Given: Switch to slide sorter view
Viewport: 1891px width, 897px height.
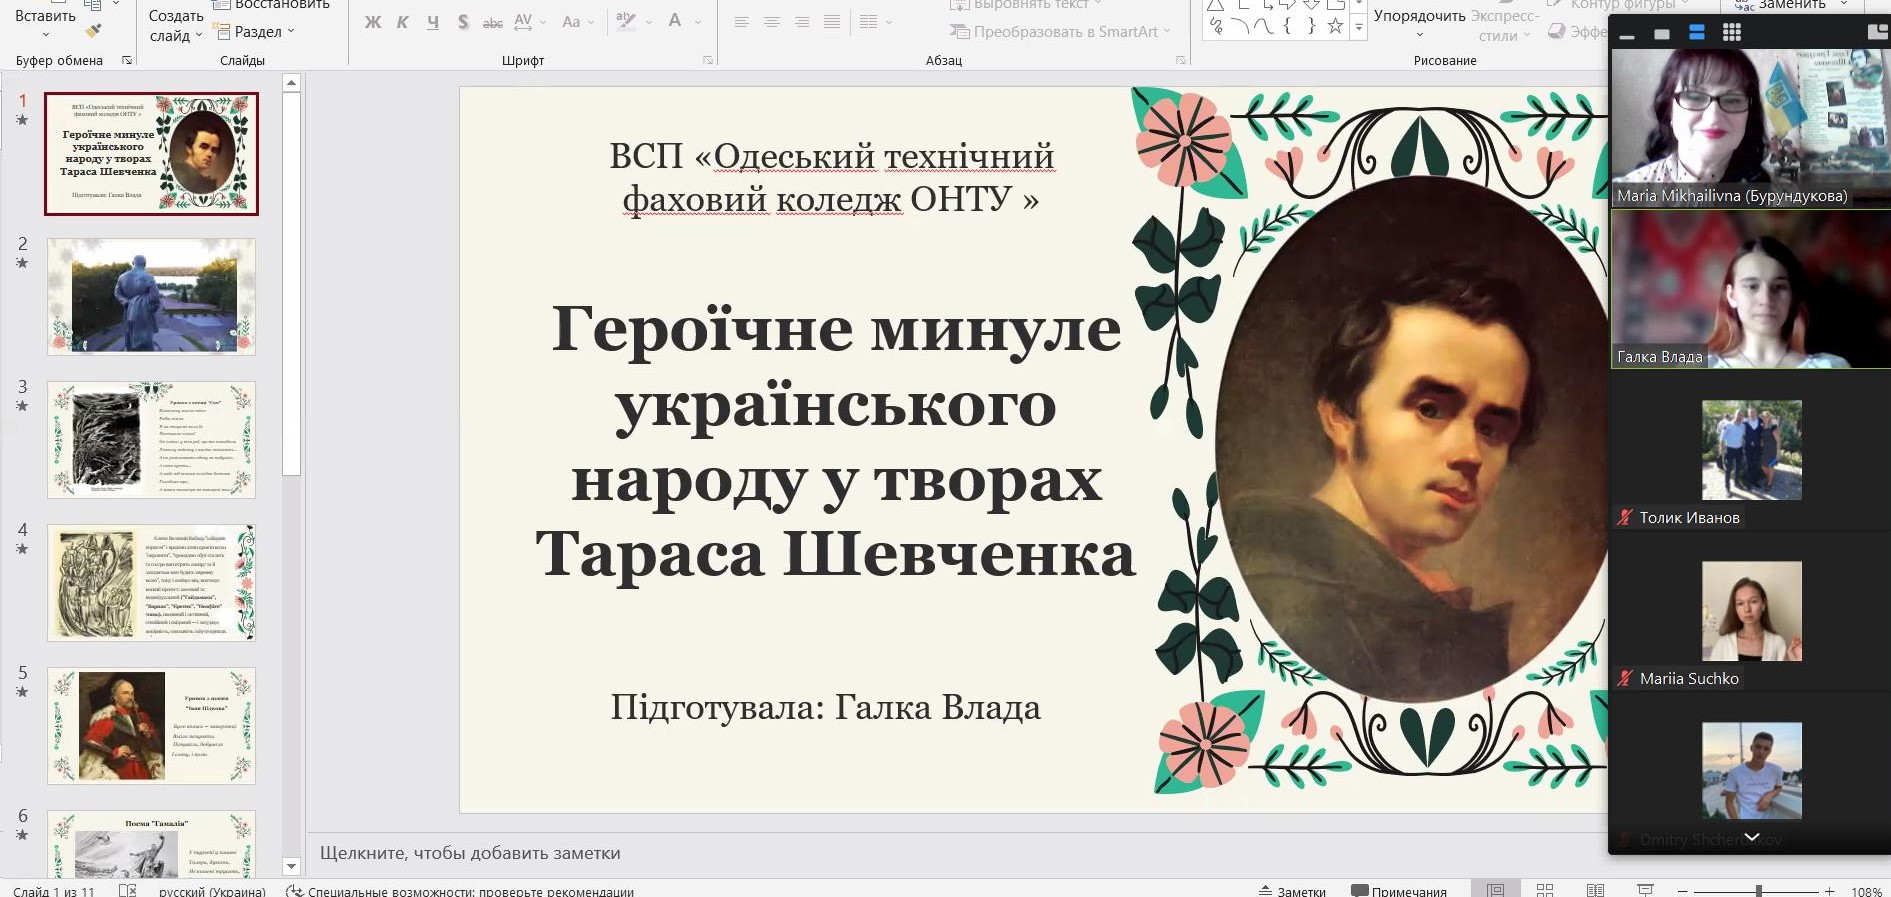Looking at the screenshot, I should (1545, 890).
